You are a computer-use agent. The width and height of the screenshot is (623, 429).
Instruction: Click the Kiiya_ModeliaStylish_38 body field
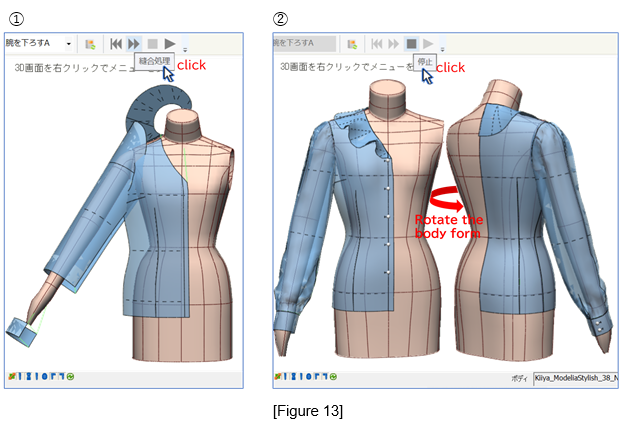[575, 378]
